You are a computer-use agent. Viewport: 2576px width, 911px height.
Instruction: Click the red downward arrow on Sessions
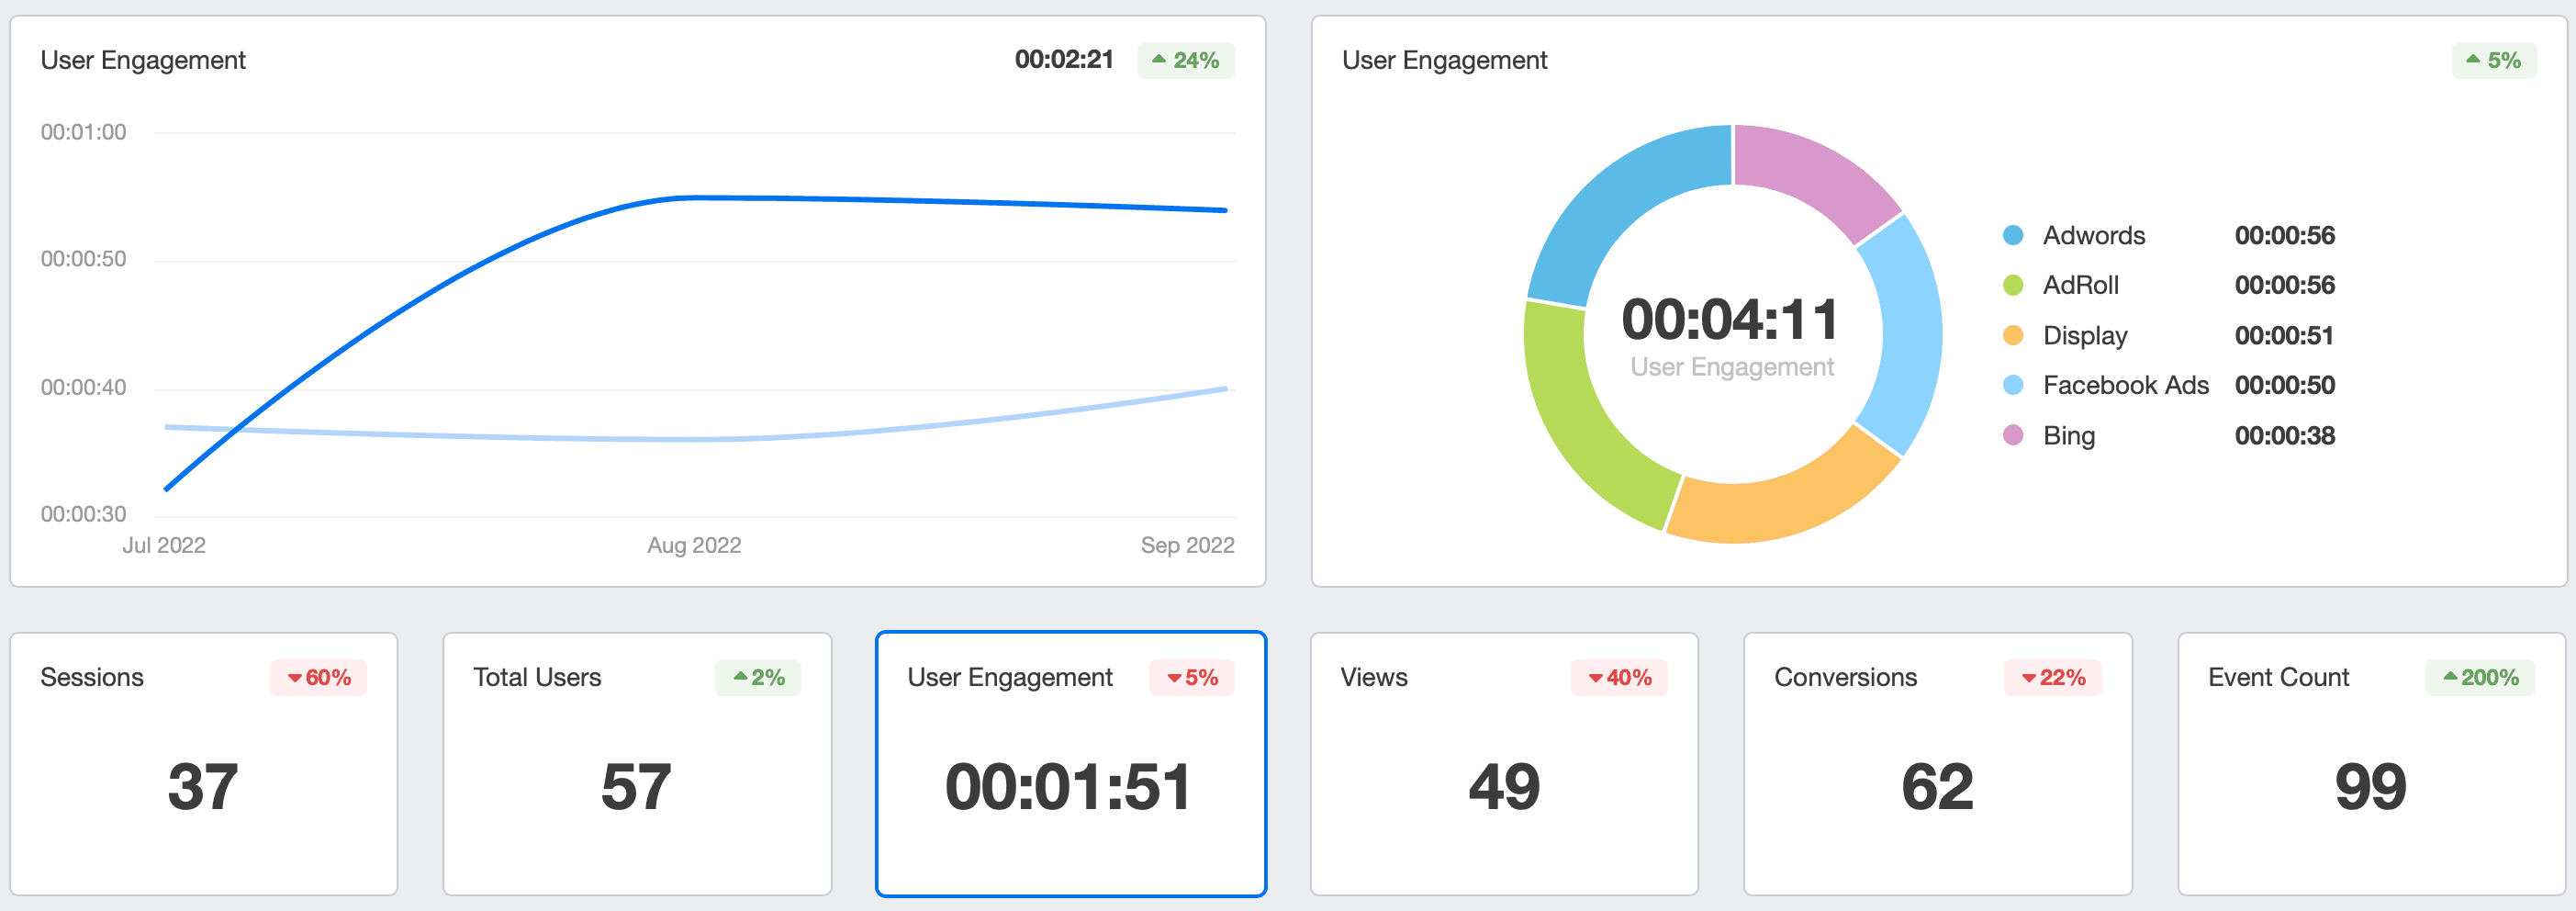click(x=295, y=678)
